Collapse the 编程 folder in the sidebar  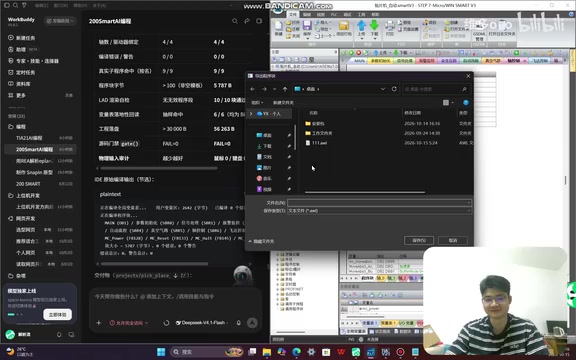point(17,127)
